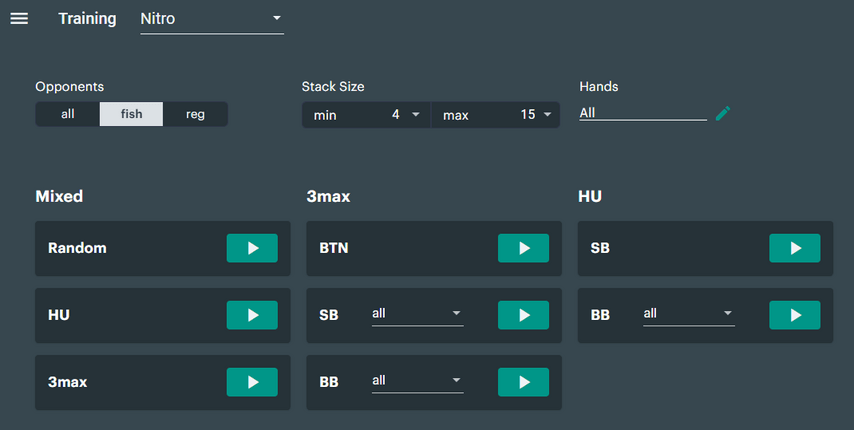Open the 3max BB position dropdown

tap(416, 381)
